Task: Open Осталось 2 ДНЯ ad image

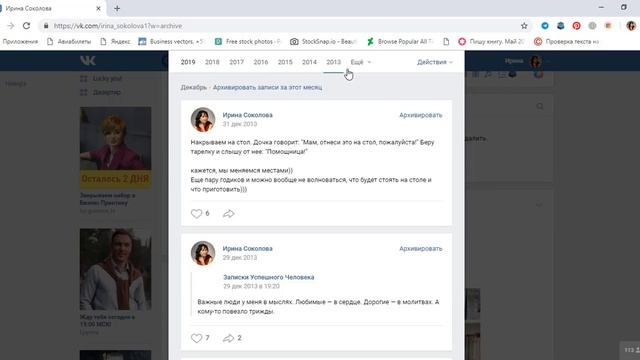Action: [x=116, y=147]
